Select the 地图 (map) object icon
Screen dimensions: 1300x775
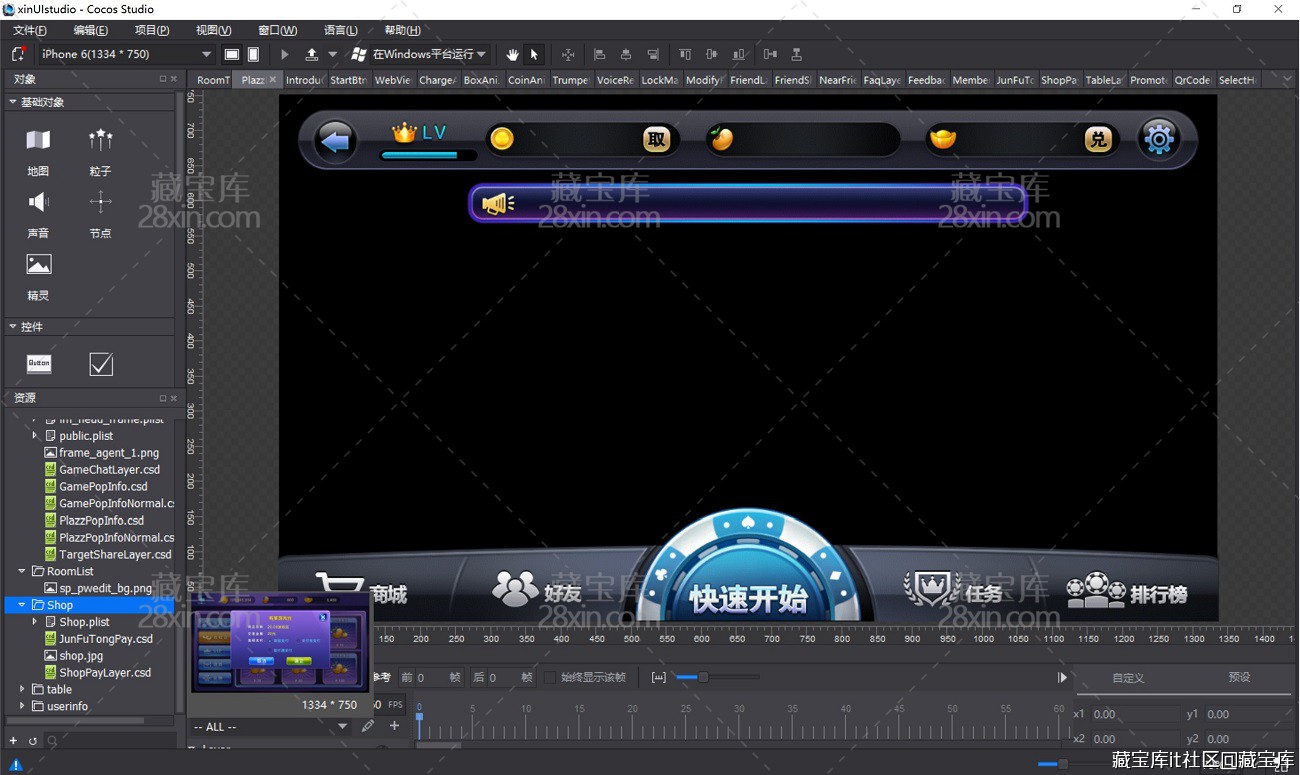pyautogui.click(x=38, y=141)
